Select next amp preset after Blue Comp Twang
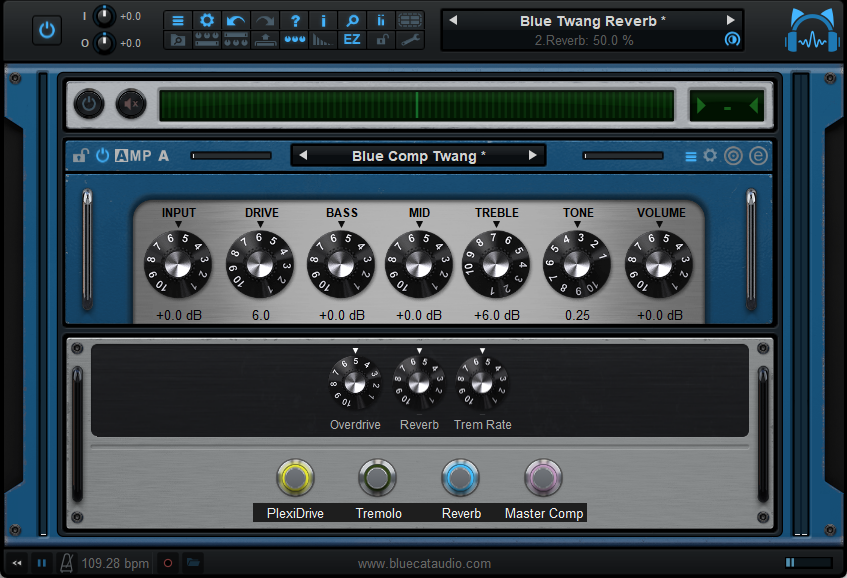 click(533, 156)
